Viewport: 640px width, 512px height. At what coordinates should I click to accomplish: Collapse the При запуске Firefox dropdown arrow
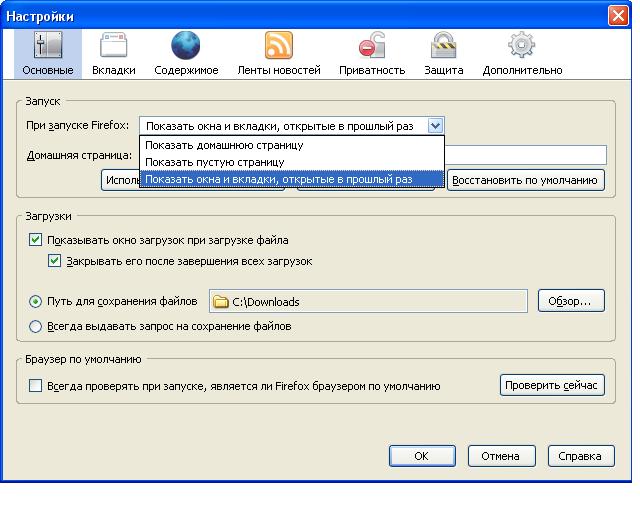click(435, 126)
